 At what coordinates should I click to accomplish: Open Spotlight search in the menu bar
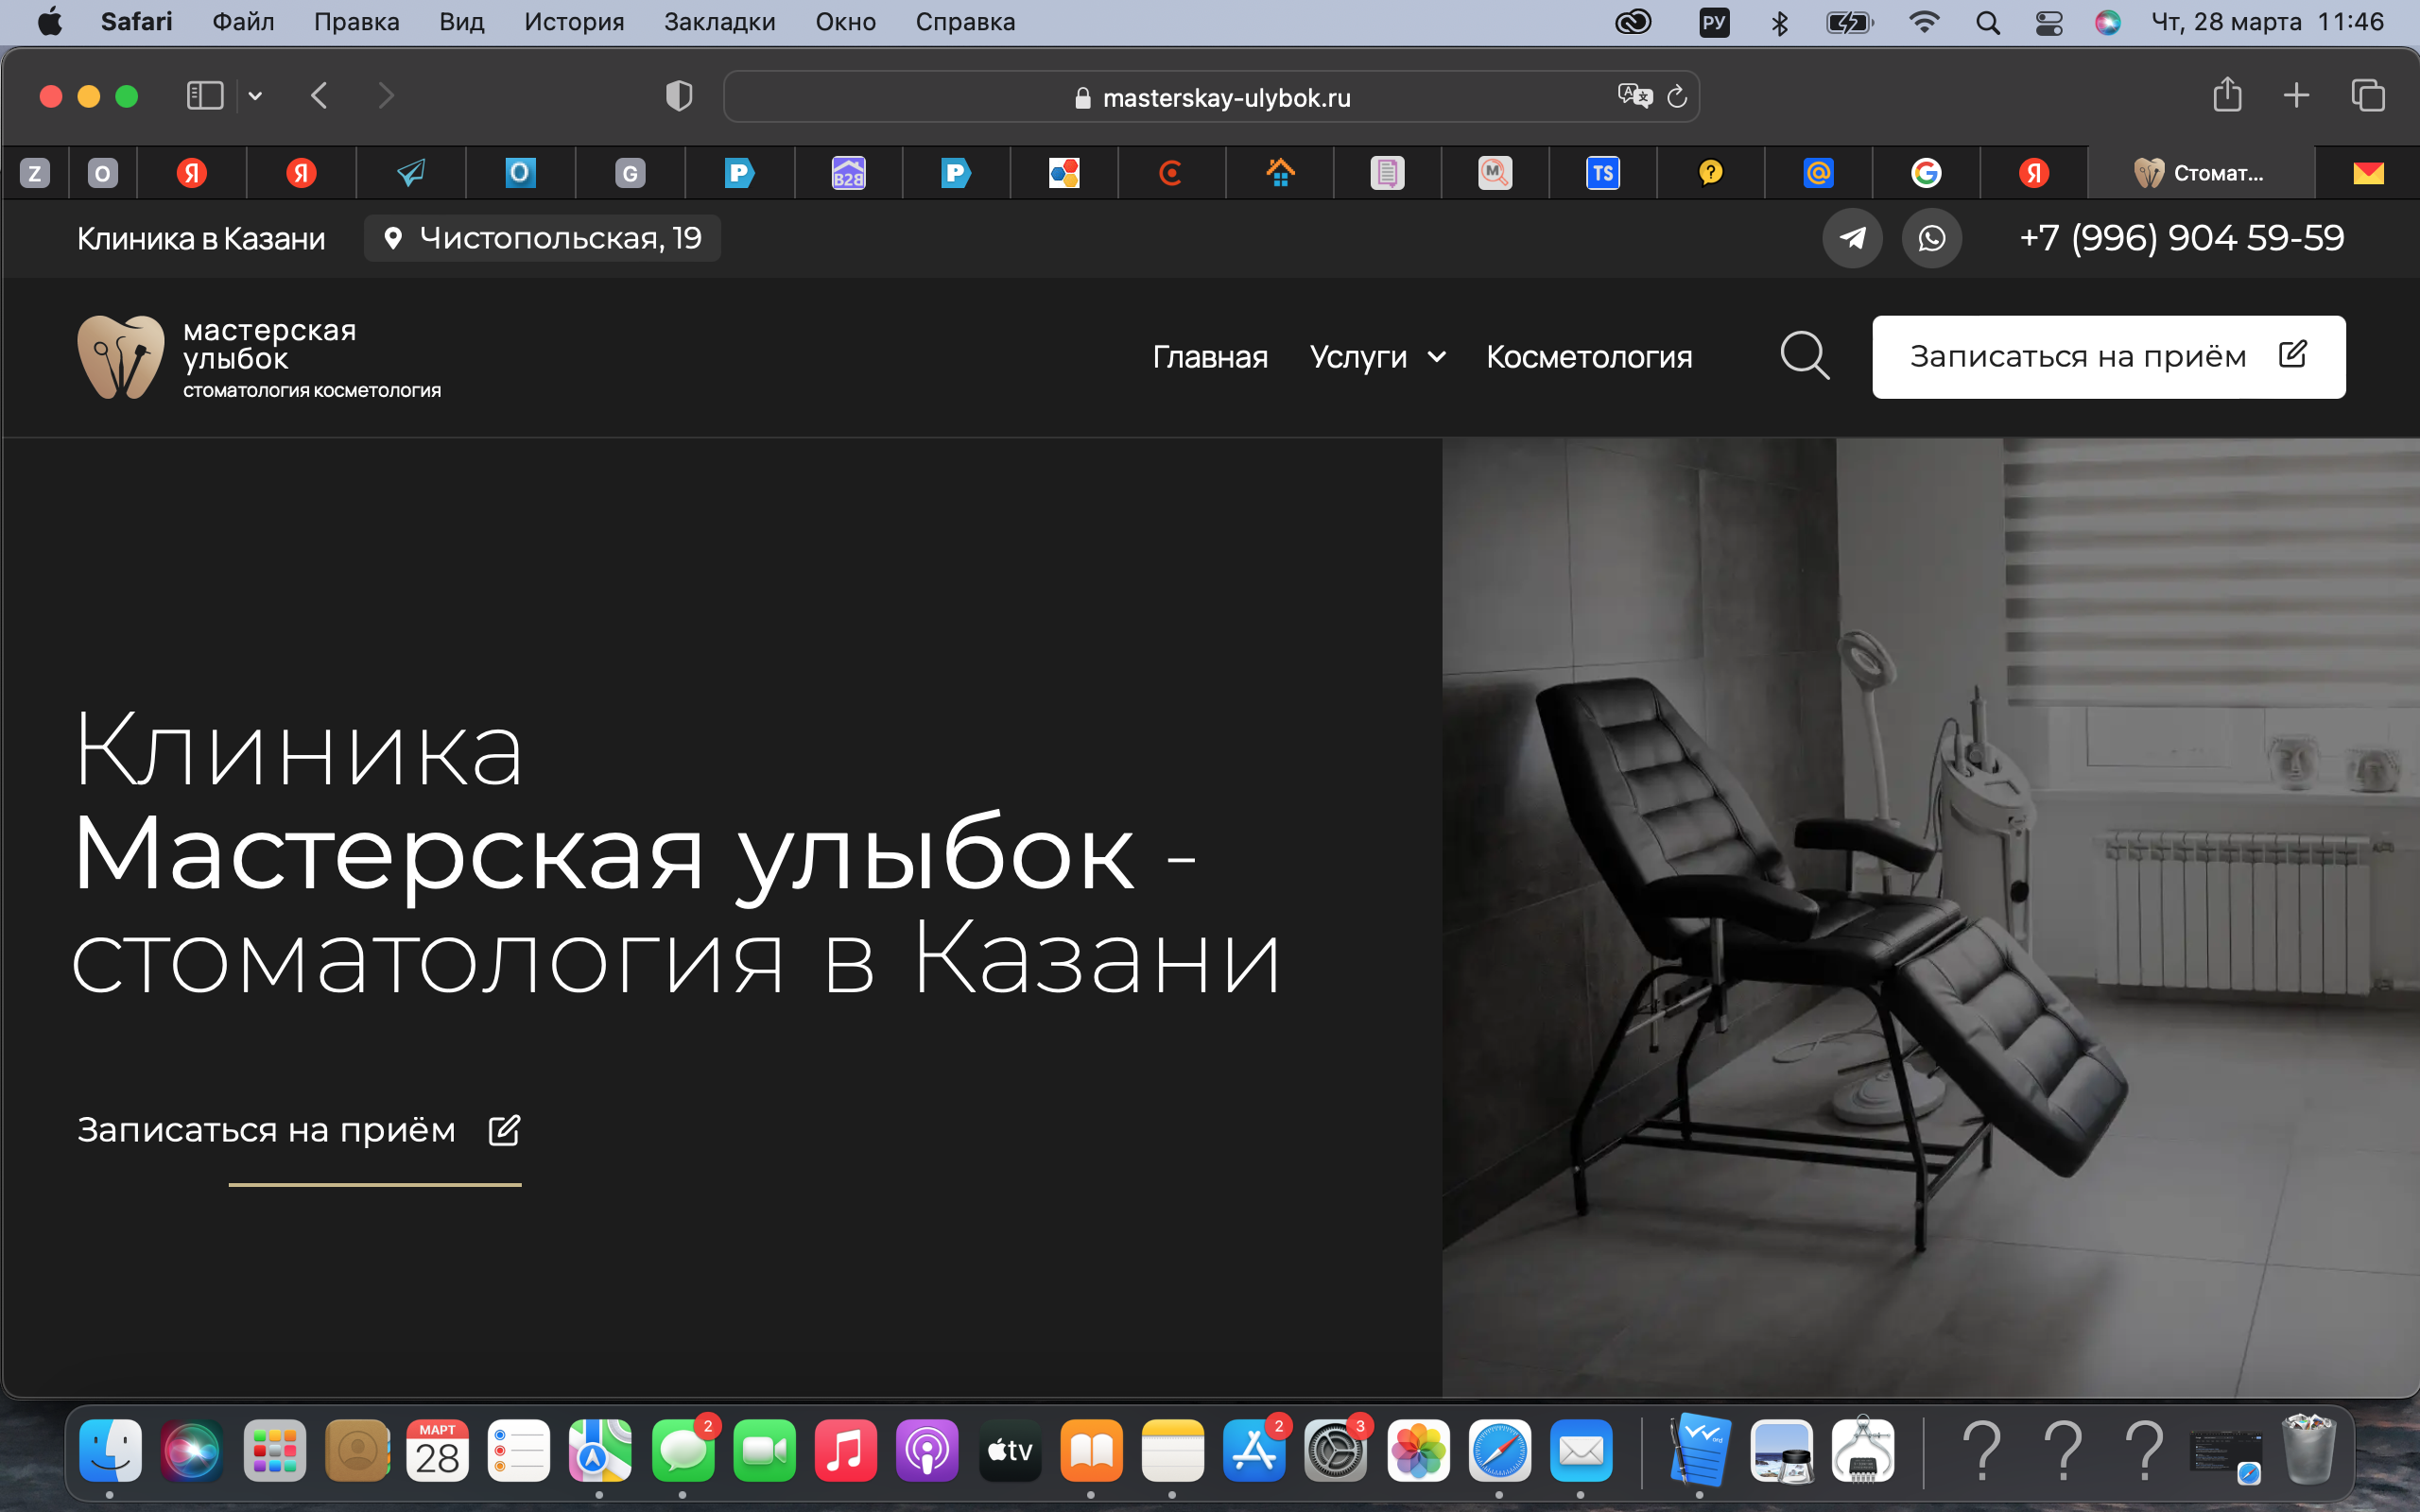pos(1988,22)
